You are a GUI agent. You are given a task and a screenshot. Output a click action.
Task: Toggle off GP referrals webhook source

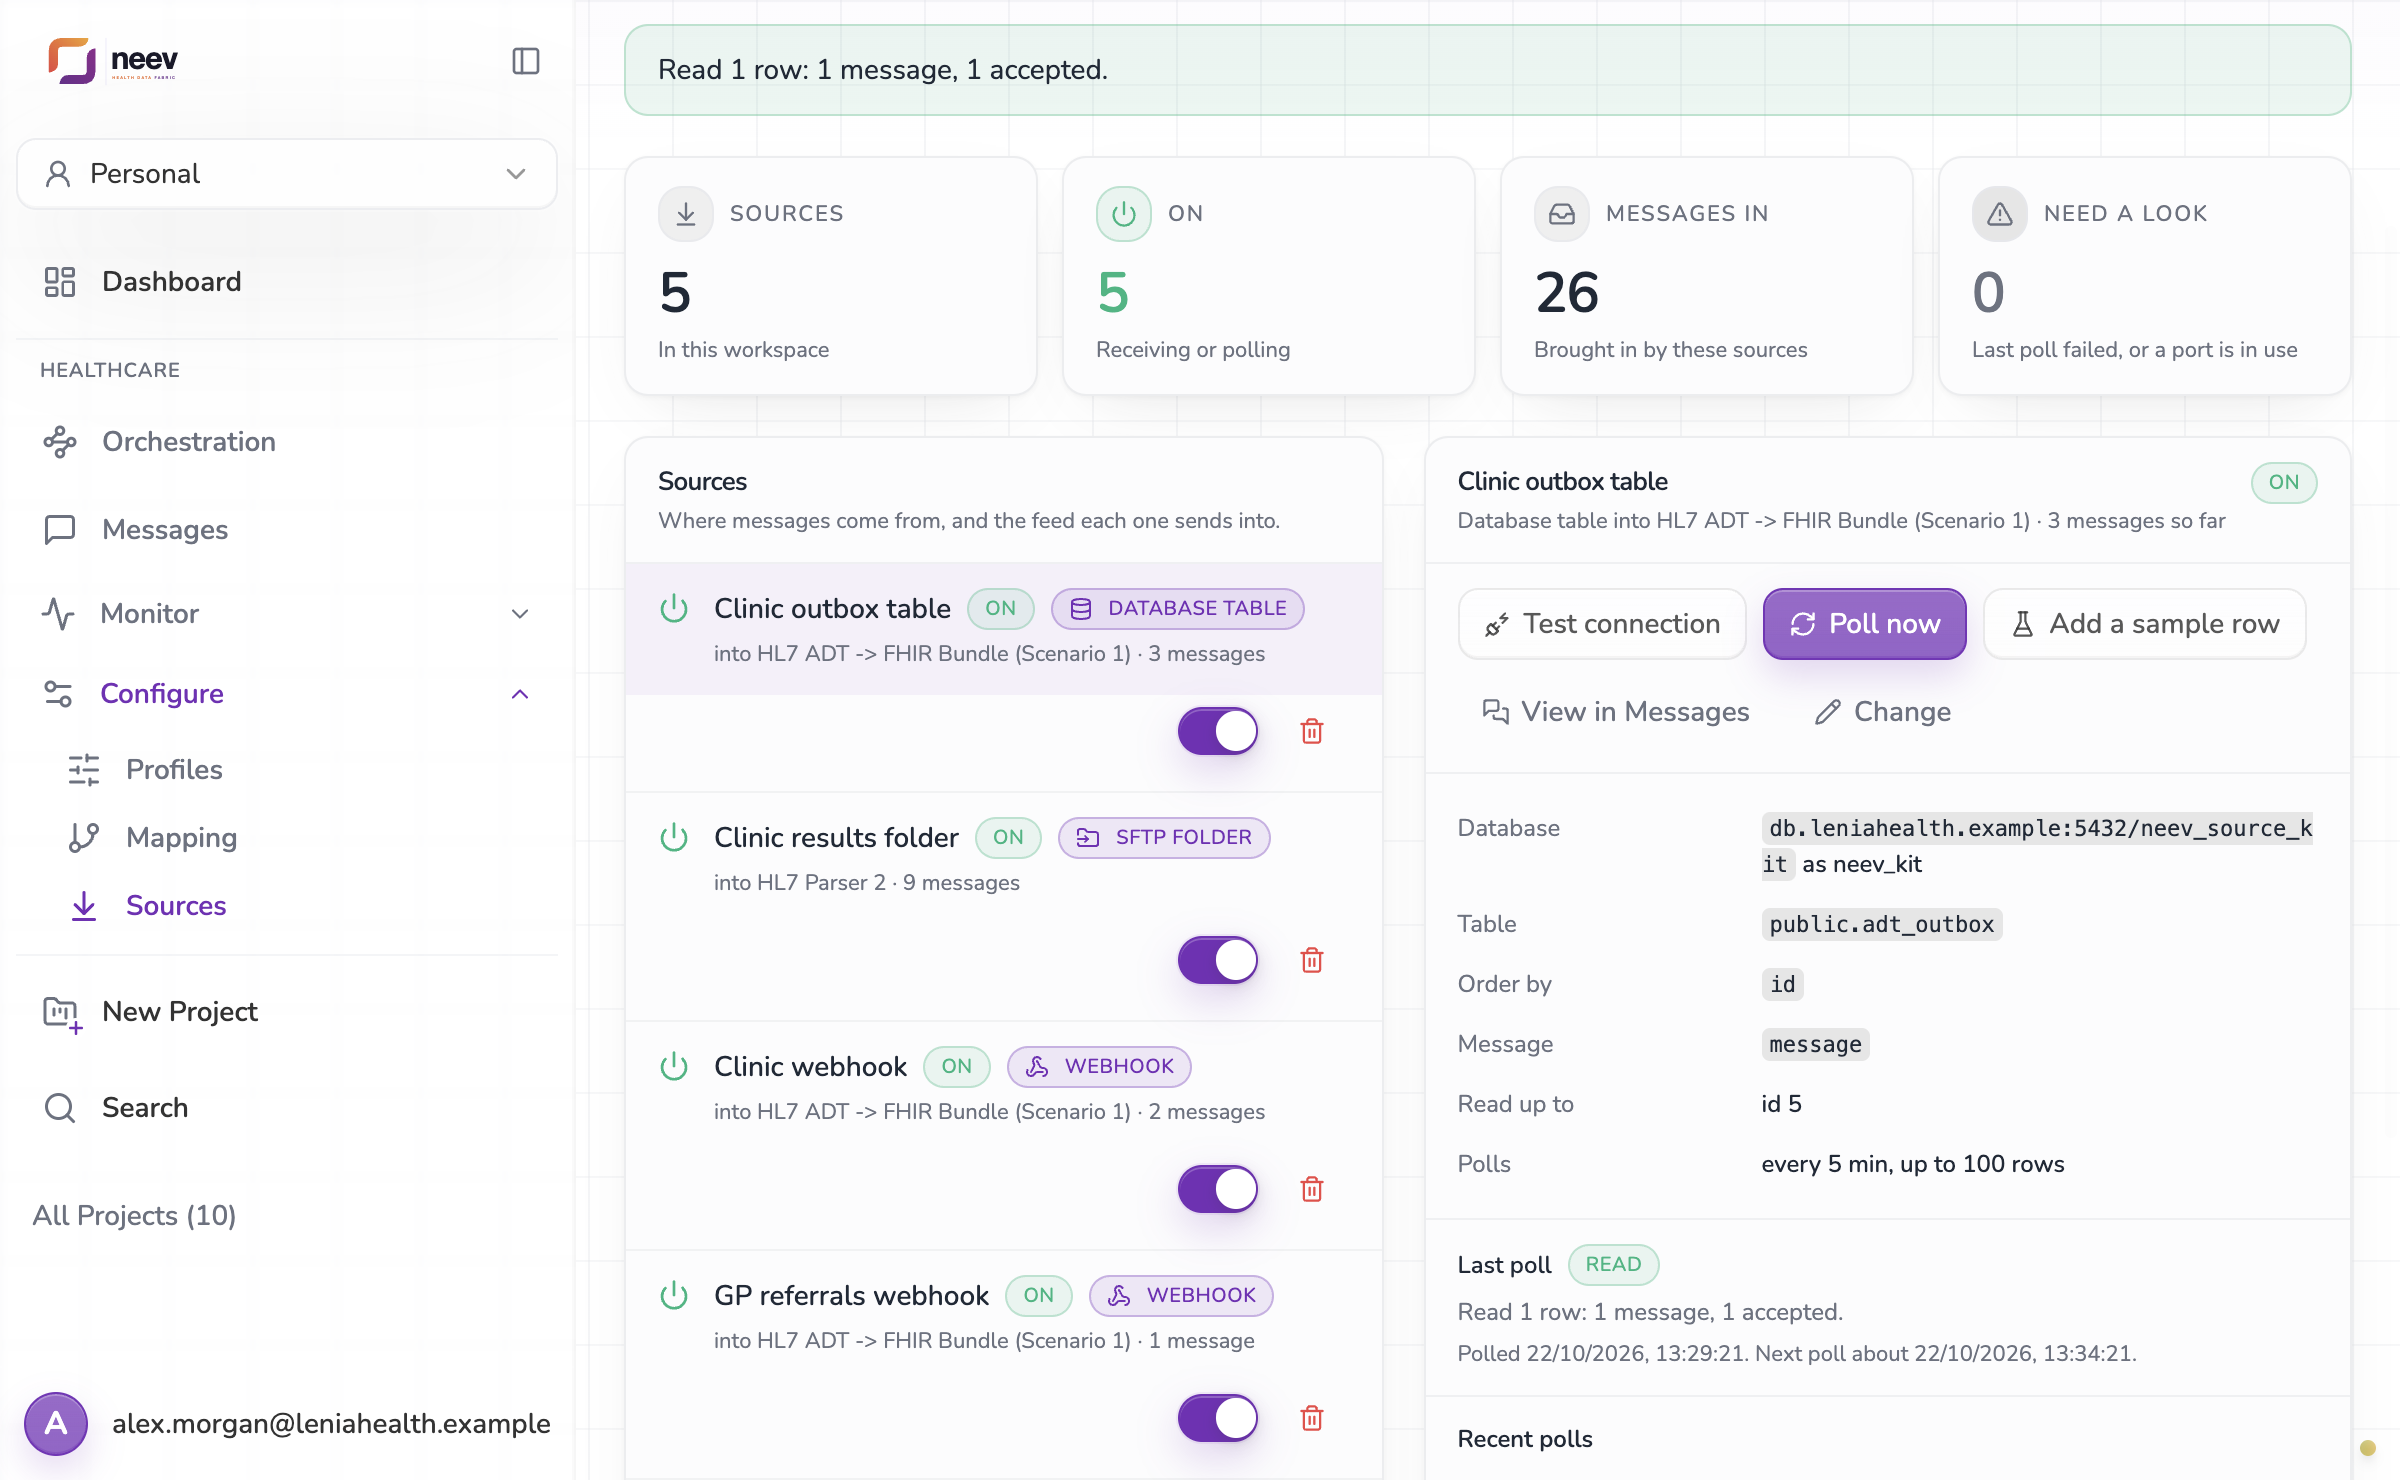click(x=1218, y=1418)
